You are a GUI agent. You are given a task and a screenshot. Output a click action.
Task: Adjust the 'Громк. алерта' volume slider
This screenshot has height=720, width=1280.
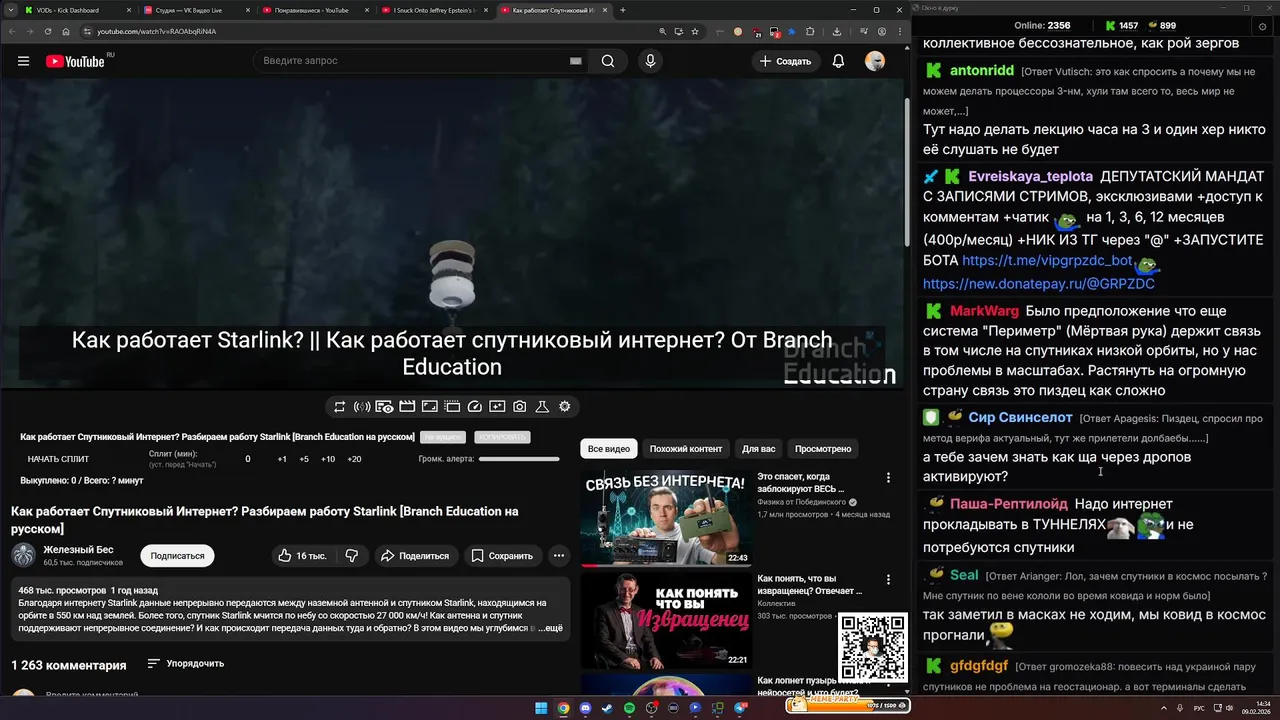519,459
